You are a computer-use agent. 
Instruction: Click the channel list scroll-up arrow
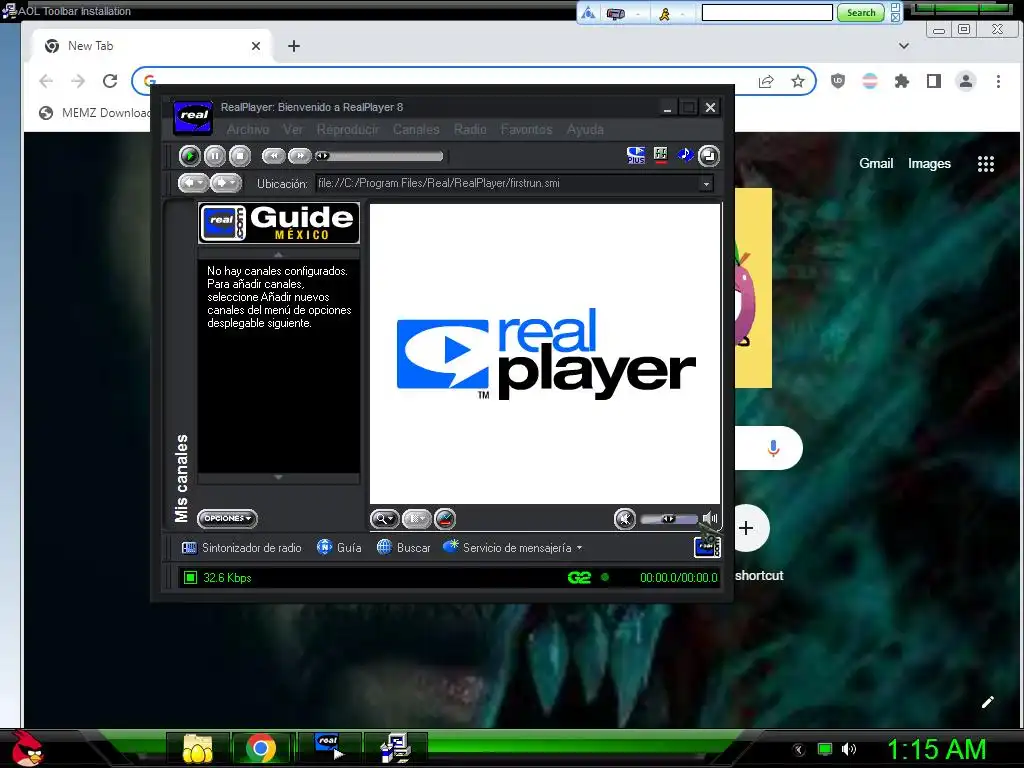(x=279, y=254)
